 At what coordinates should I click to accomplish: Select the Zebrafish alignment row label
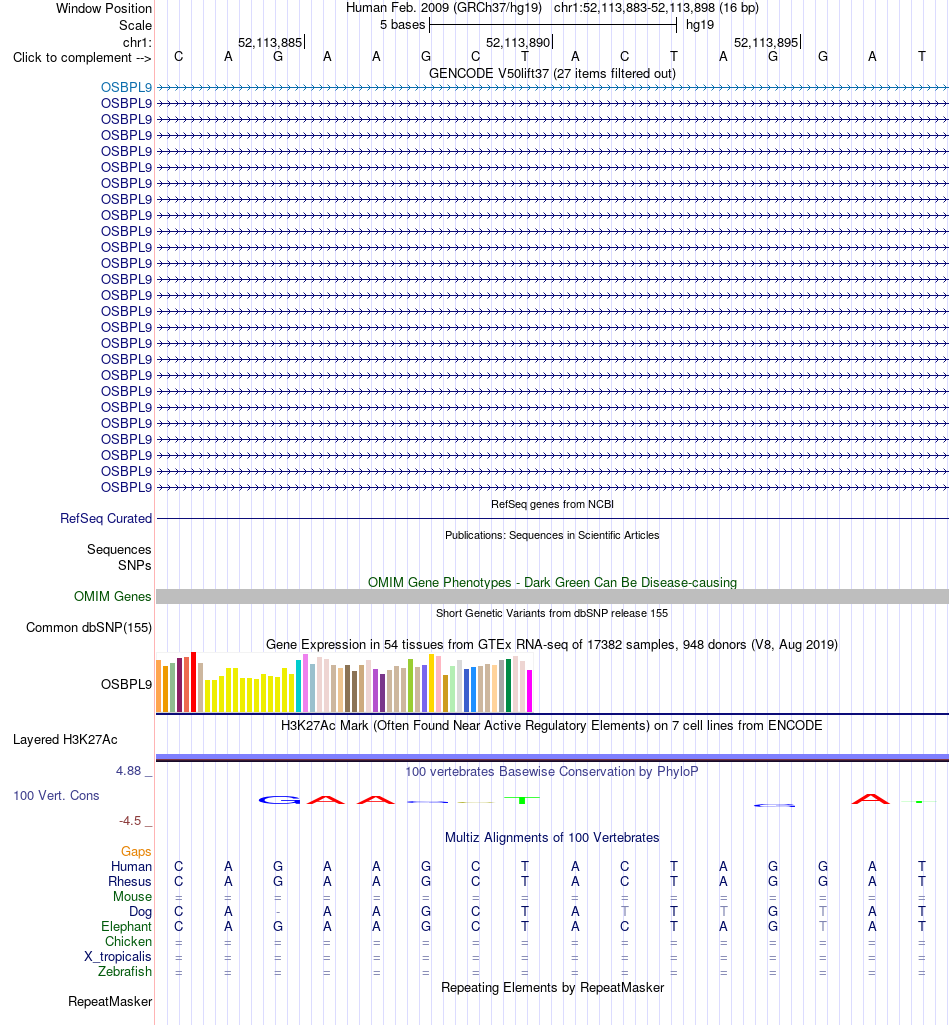[x=125, y=971]
